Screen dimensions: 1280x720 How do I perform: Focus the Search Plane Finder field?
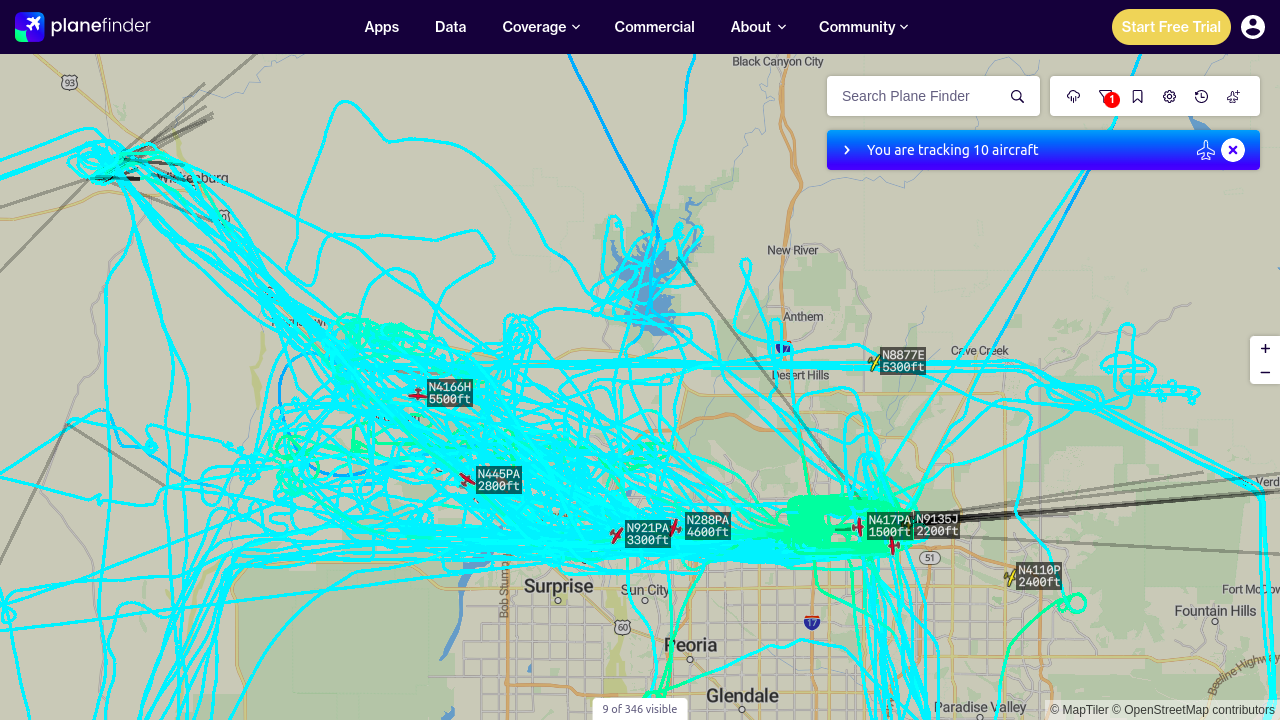[920, 96]
